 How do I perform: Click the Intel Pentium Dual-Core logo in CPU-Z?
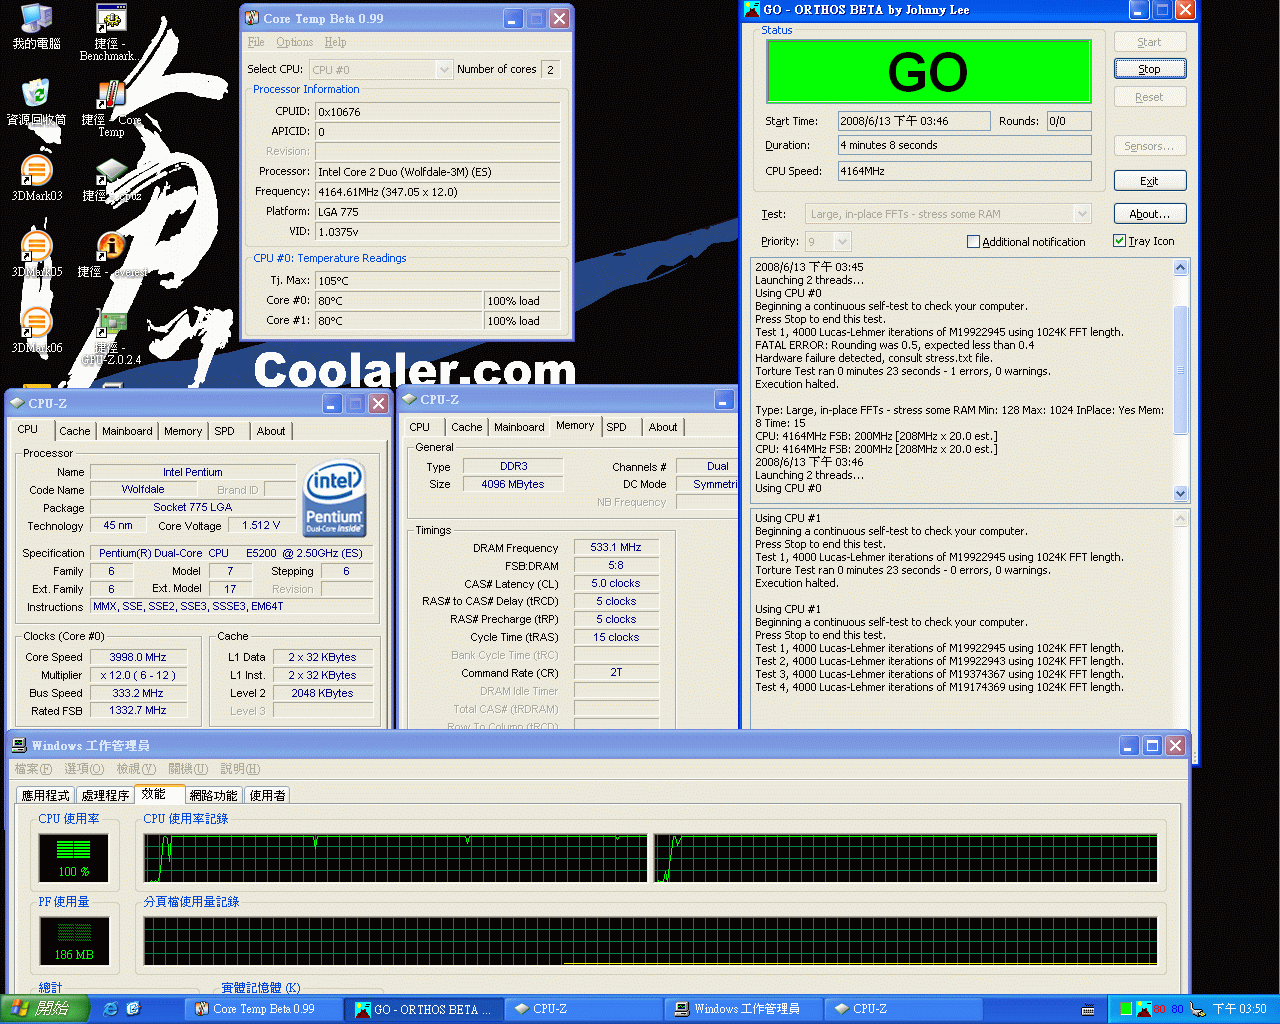[x=334, y=498]
